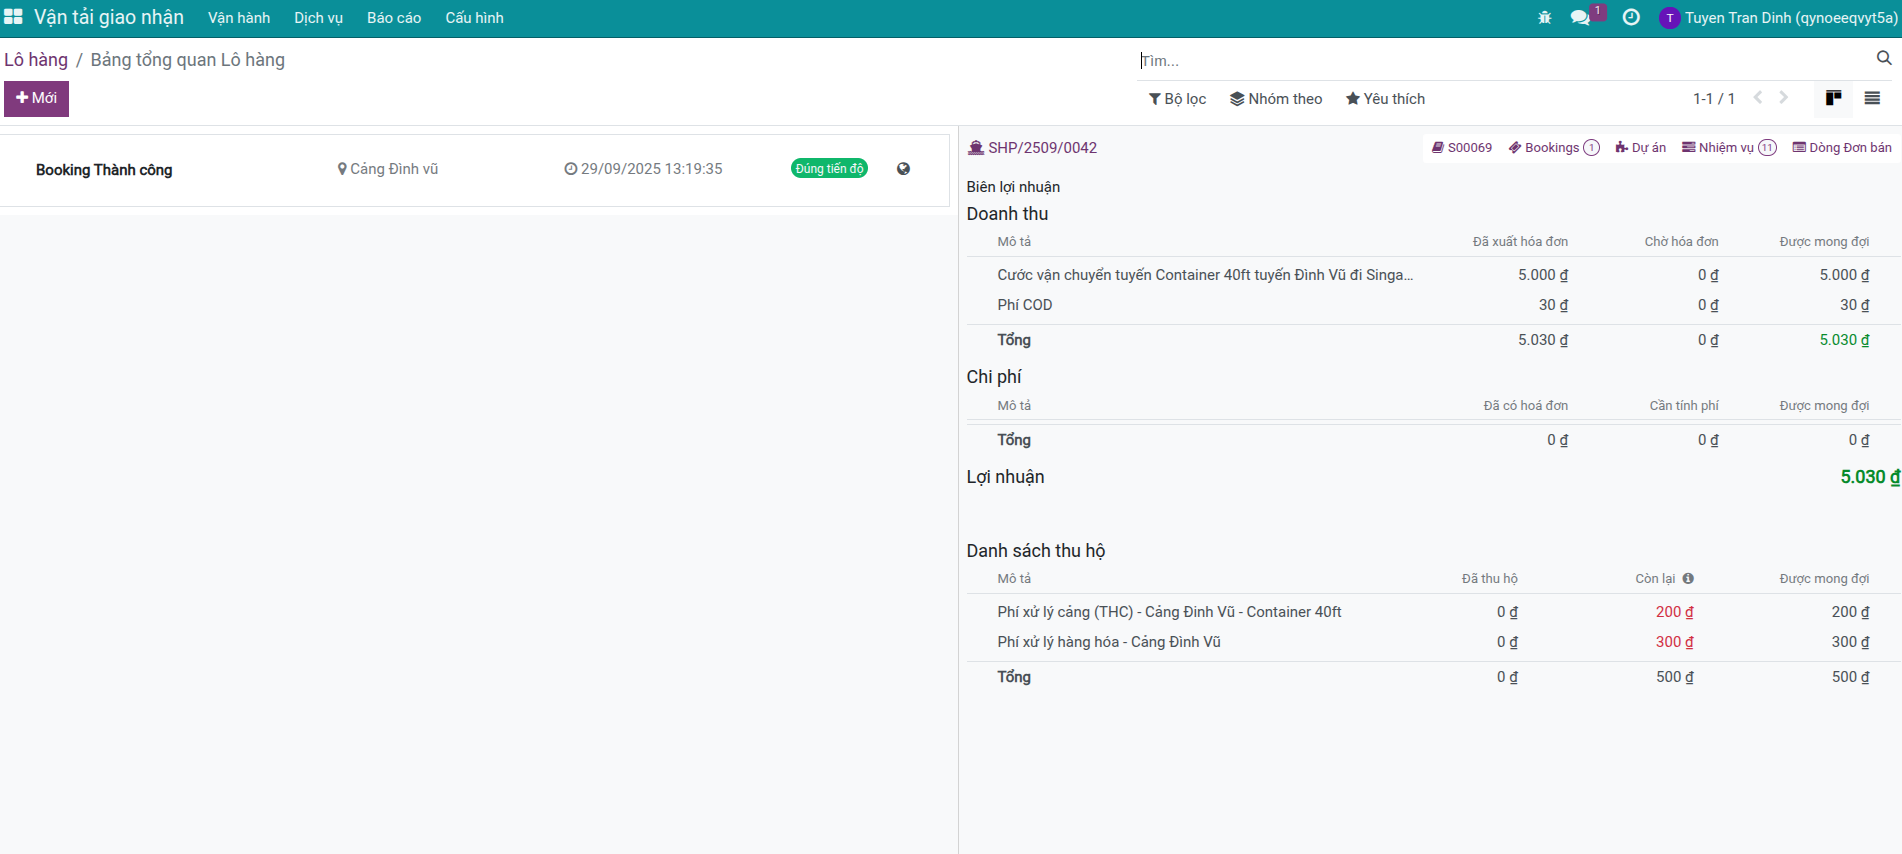Focus the Tìm search input field
Image resolution: width=1902 pixels, height=854 pixels.
pos(1500,61)
